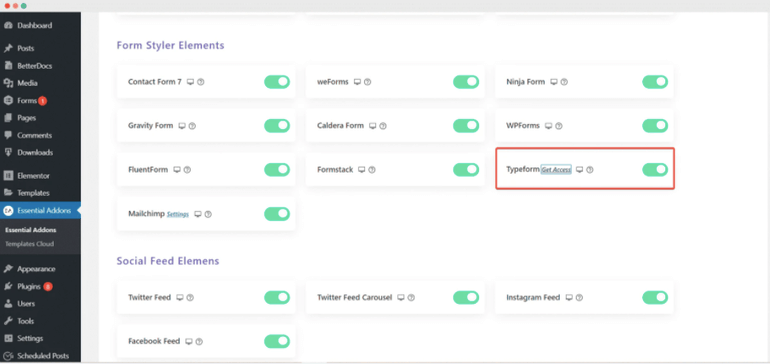This screenshot has height=364, width=770.
Task: Open the Instagram Feed help icon
Action: 579,298
